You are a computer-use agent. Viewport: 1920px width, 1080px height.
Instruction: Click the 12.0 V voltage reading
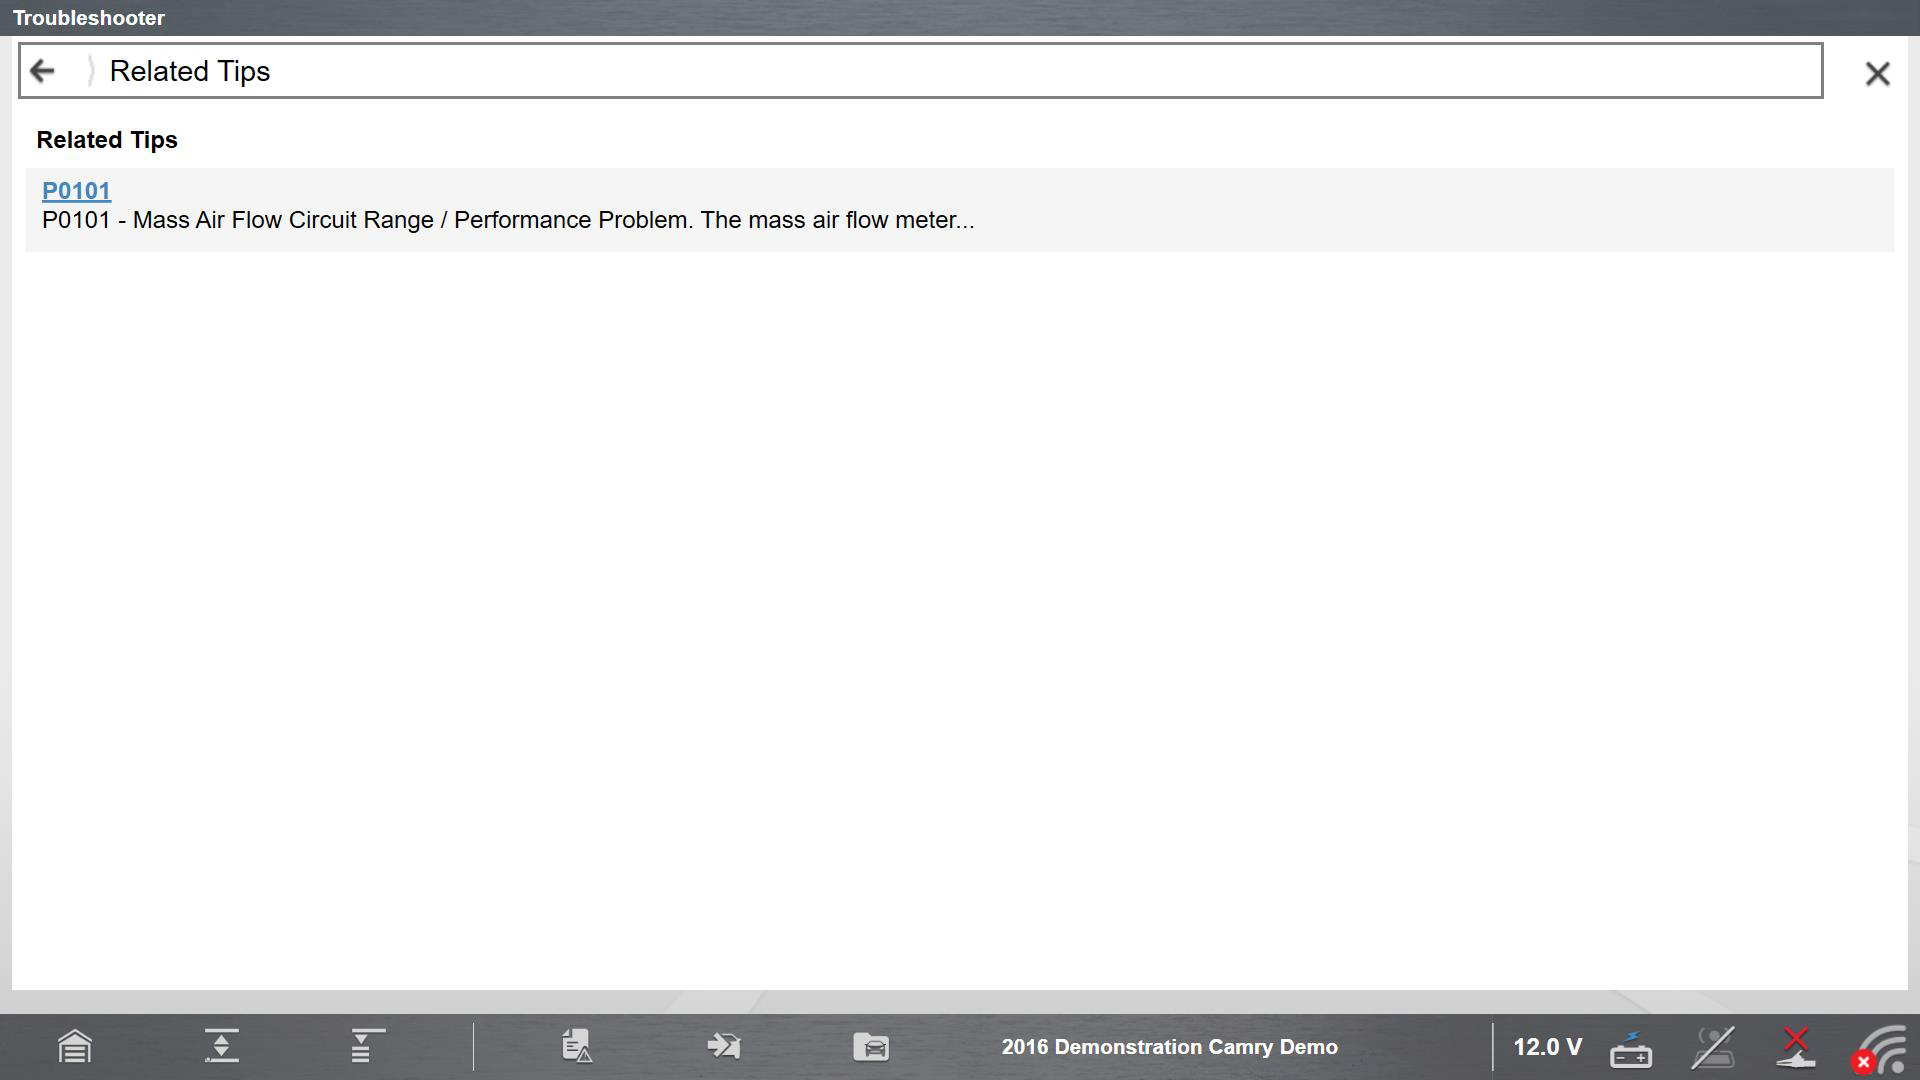point(1547,1047)
